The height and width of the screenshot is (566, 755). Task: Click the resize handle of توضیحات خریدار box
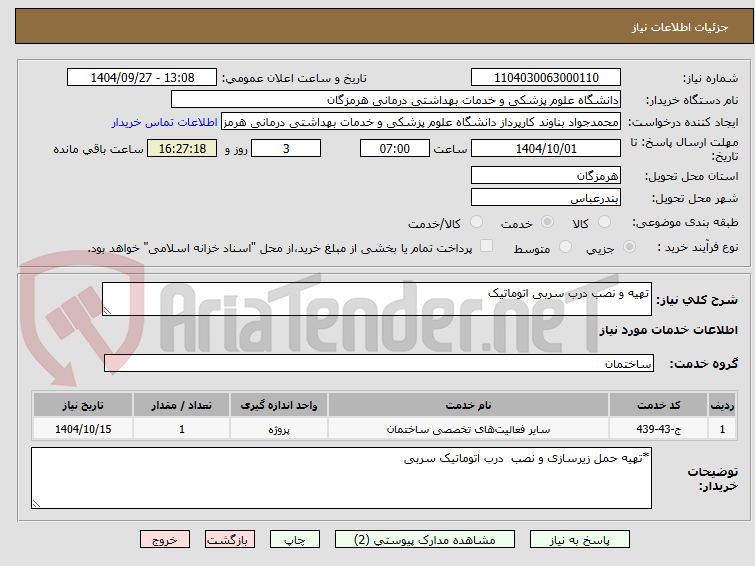pos(37,503)
